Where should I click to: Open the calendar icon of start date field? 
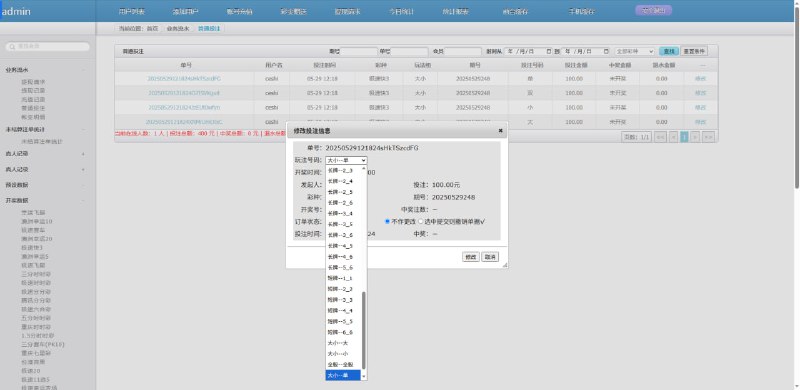549,52
